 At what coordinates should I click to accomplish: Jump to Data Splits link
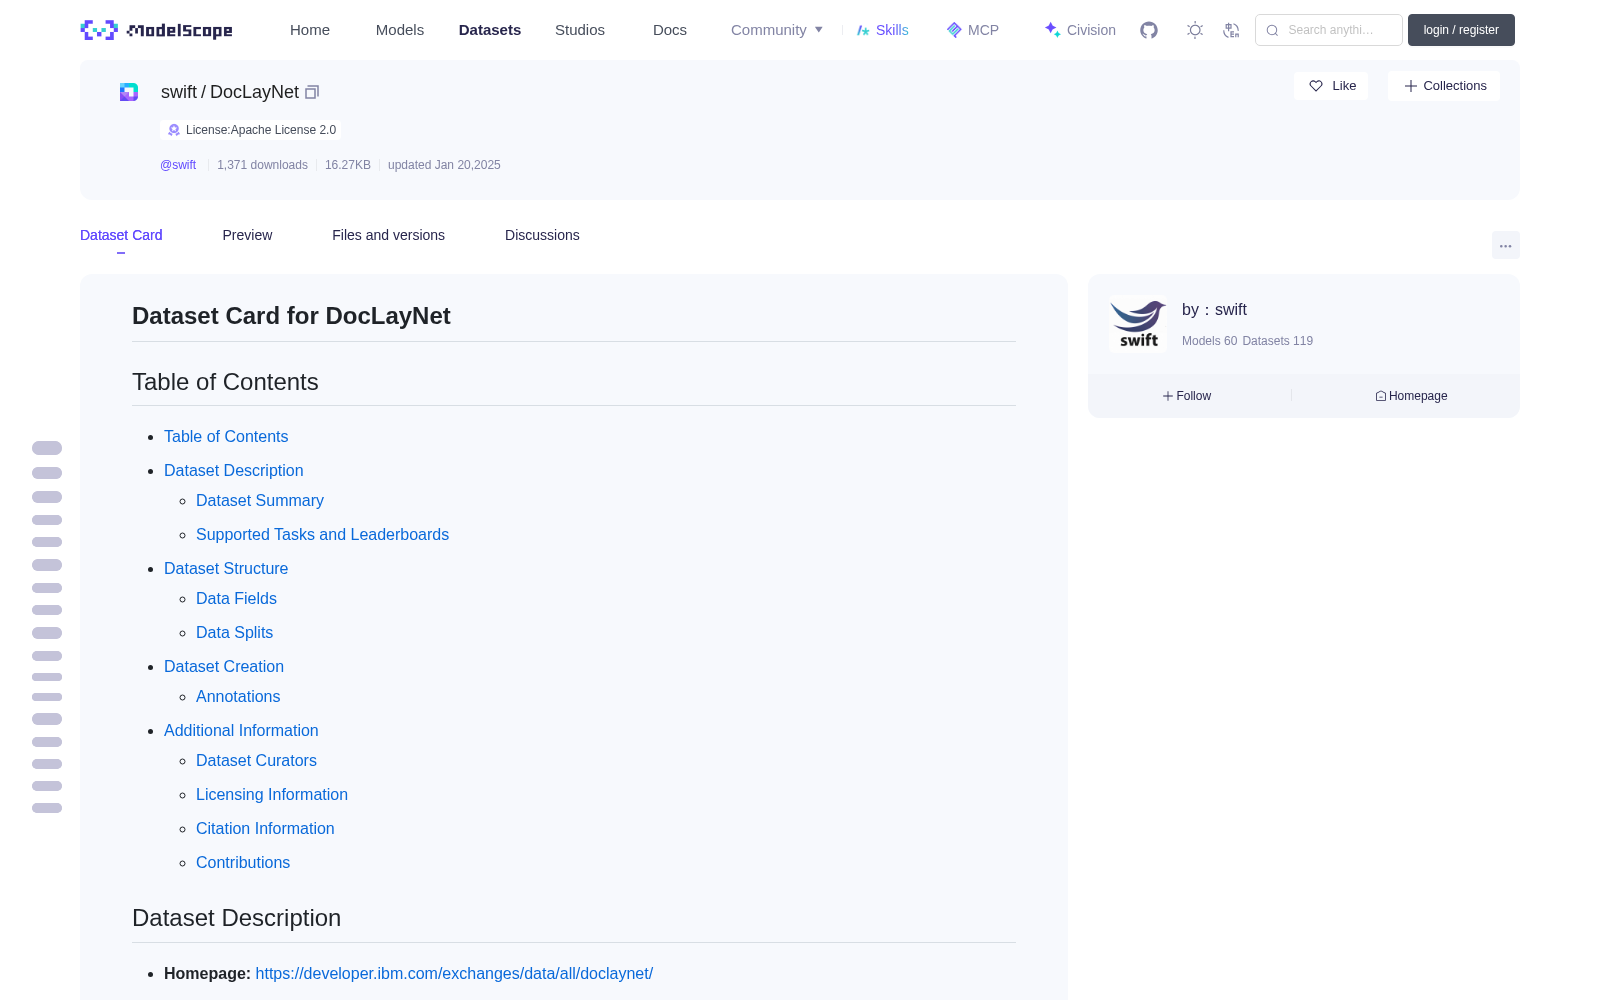click(234, 632)
